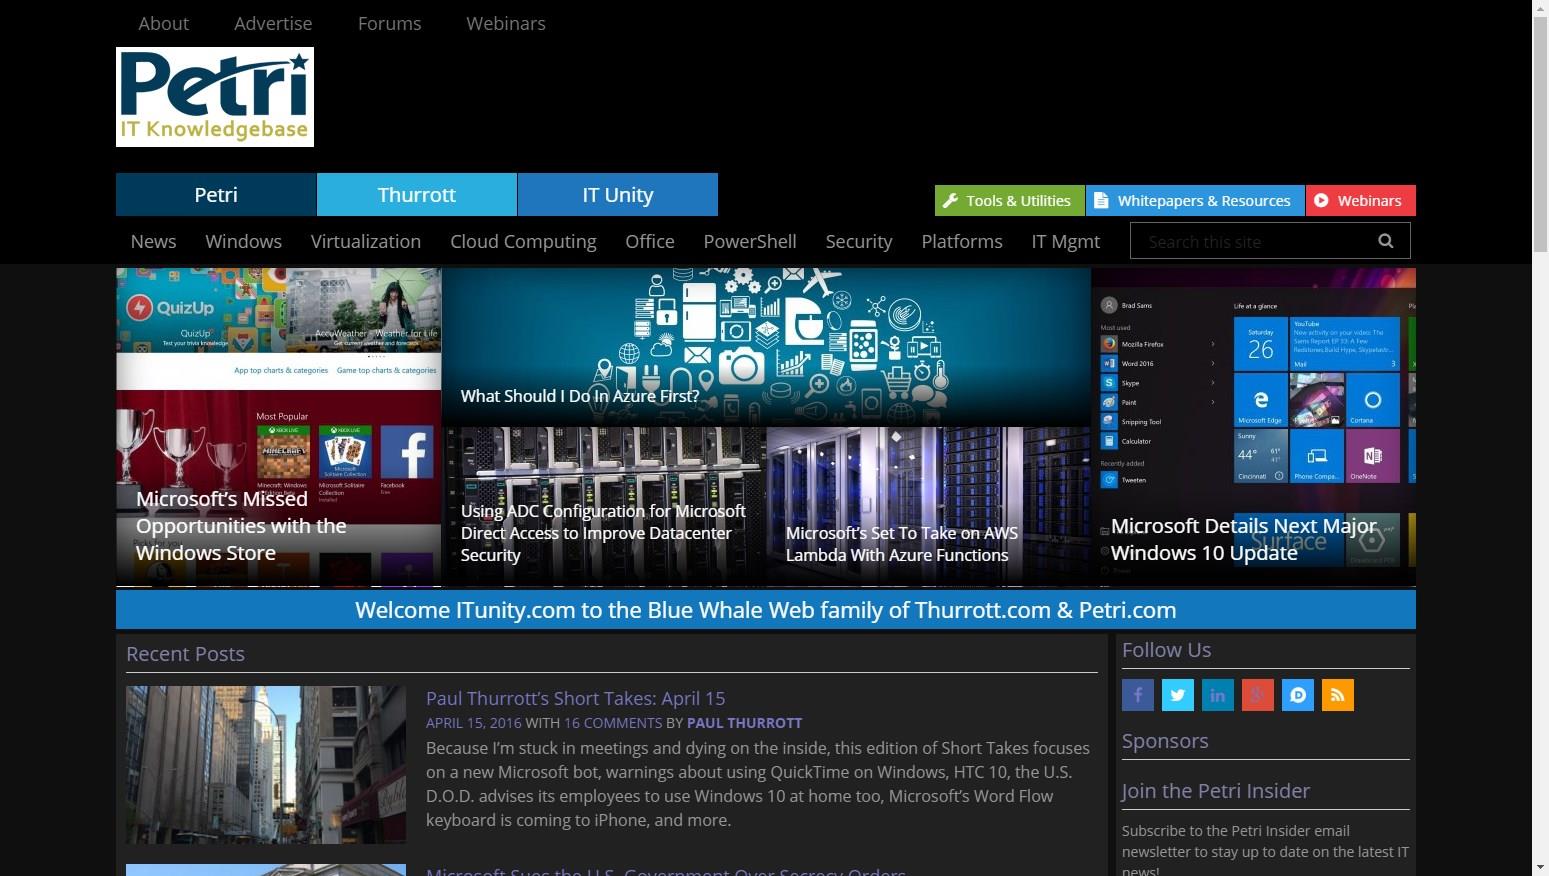Open the Windows menu
The width and height of the screenshot is (1549, 876).
pyautogui.click(x=244, y=241)
